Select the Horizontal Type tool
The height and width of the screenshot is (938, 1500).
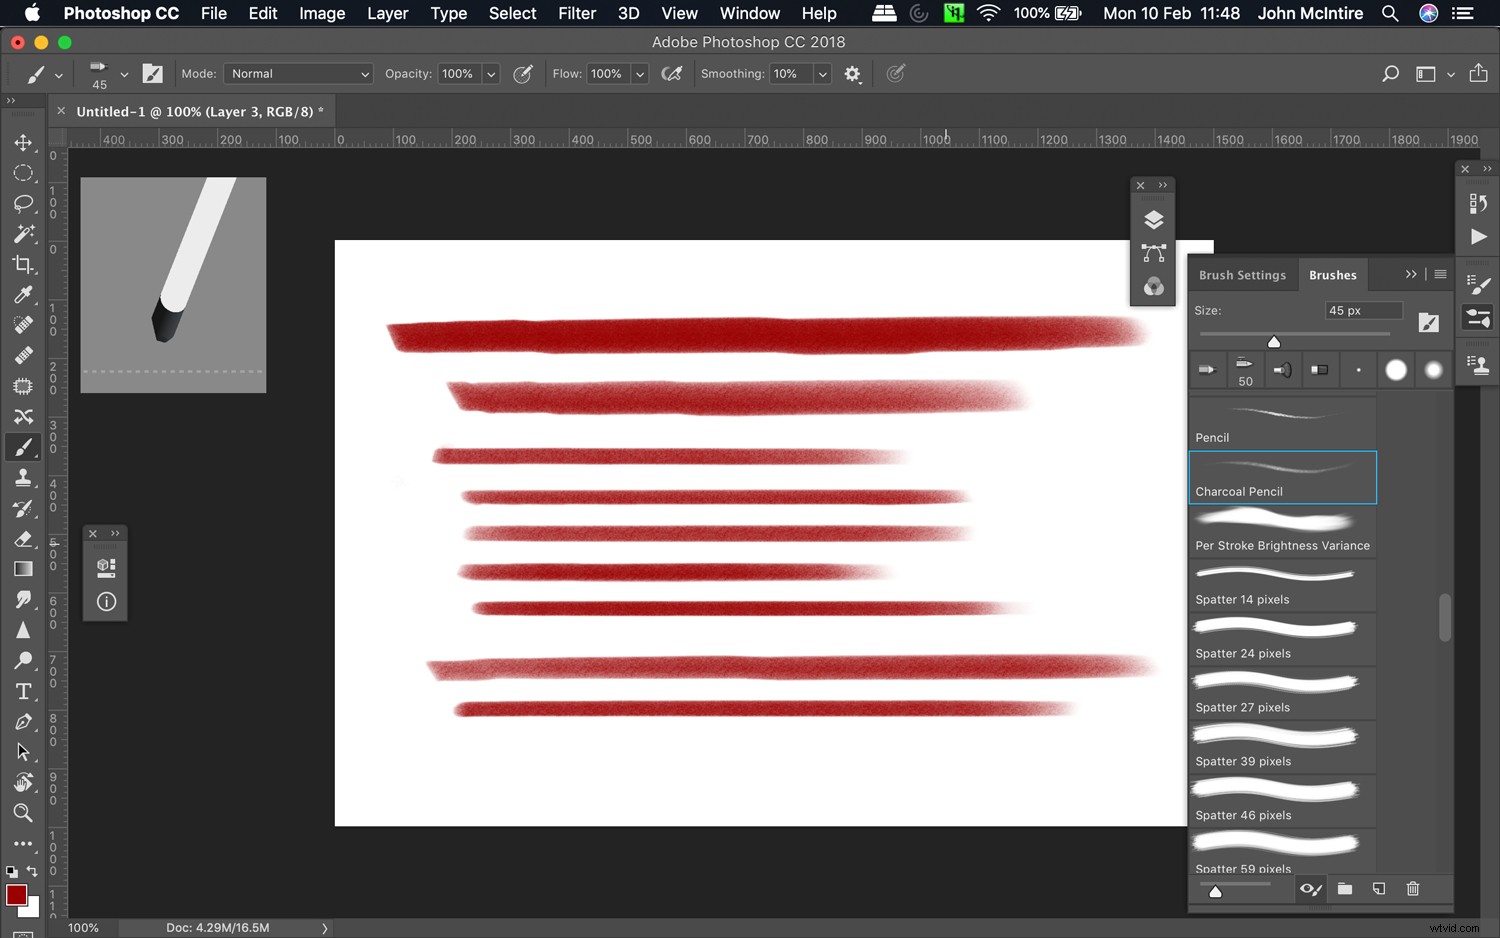tap(24, 691)
